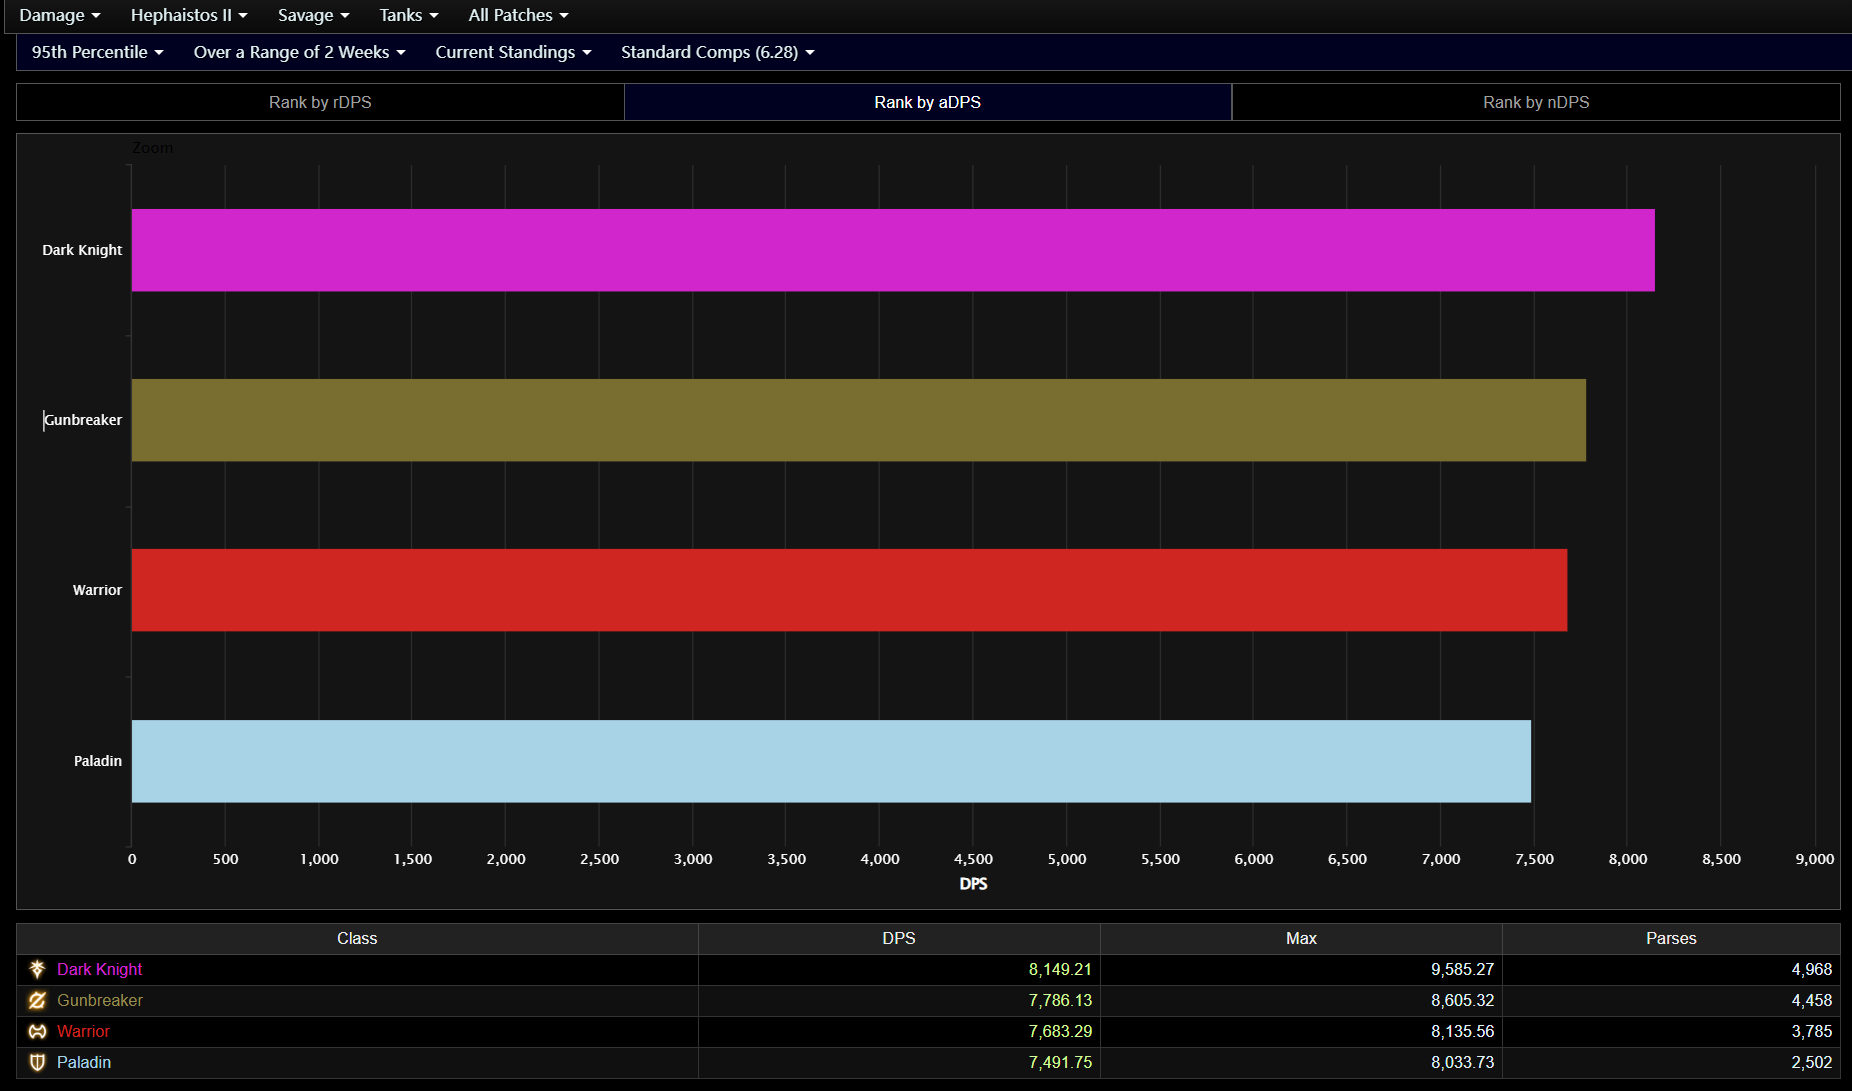Click the magenta Dark Knight bar
This screenshot has width=1852, height=1091.
click(892, 250)
